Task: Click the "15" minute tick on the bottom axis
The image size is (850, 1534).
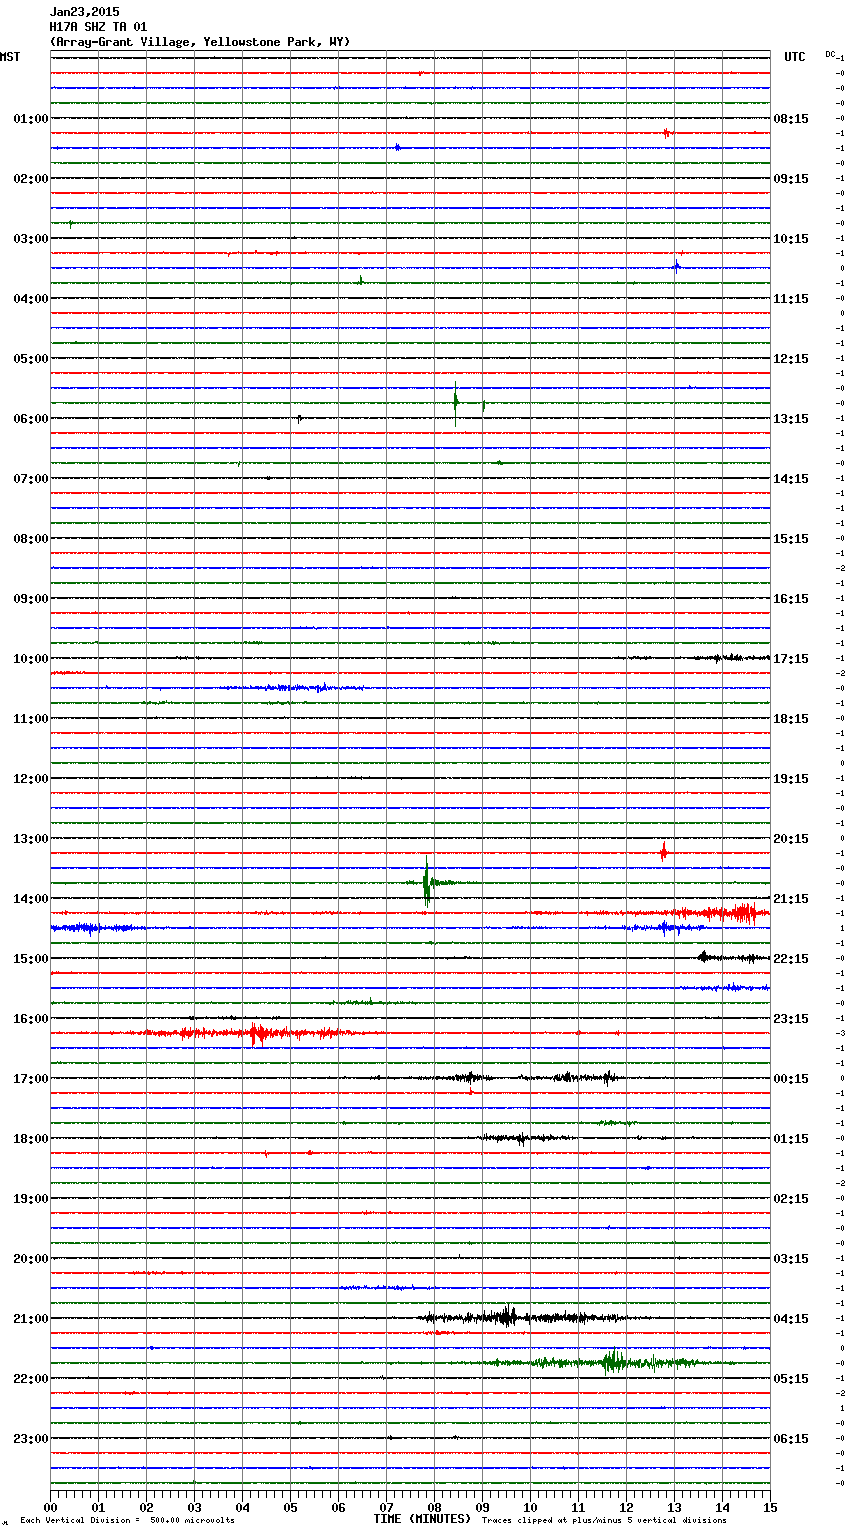Action: [770, 1508]
